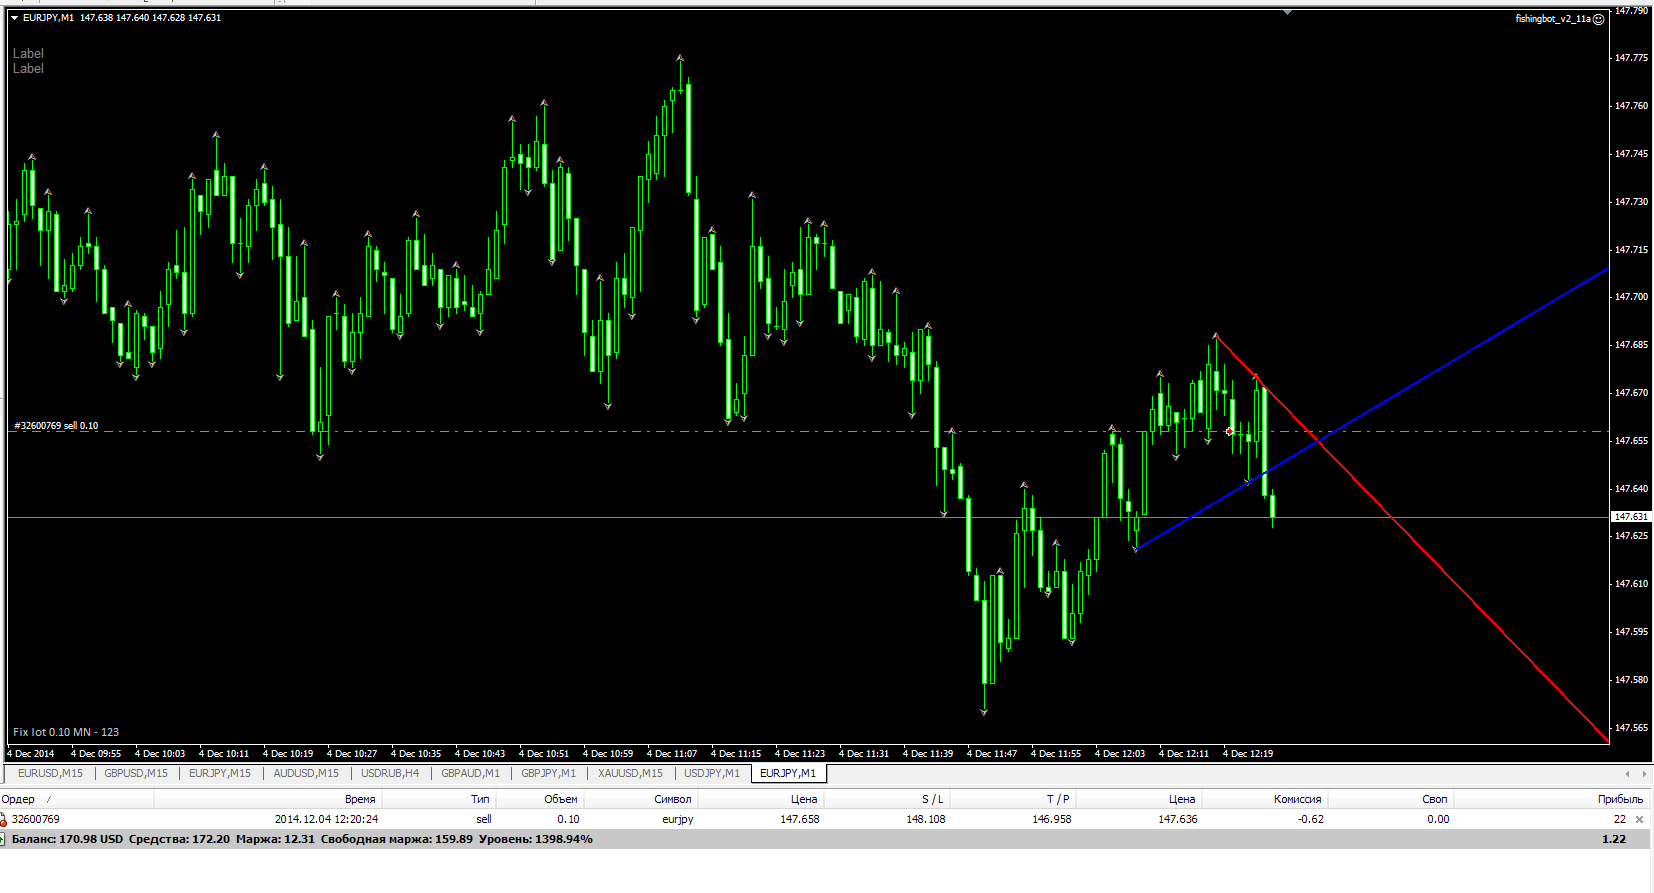
Task: Switch to the XAUUSD,M15 chart tab
Action: [x=630, y=773]
